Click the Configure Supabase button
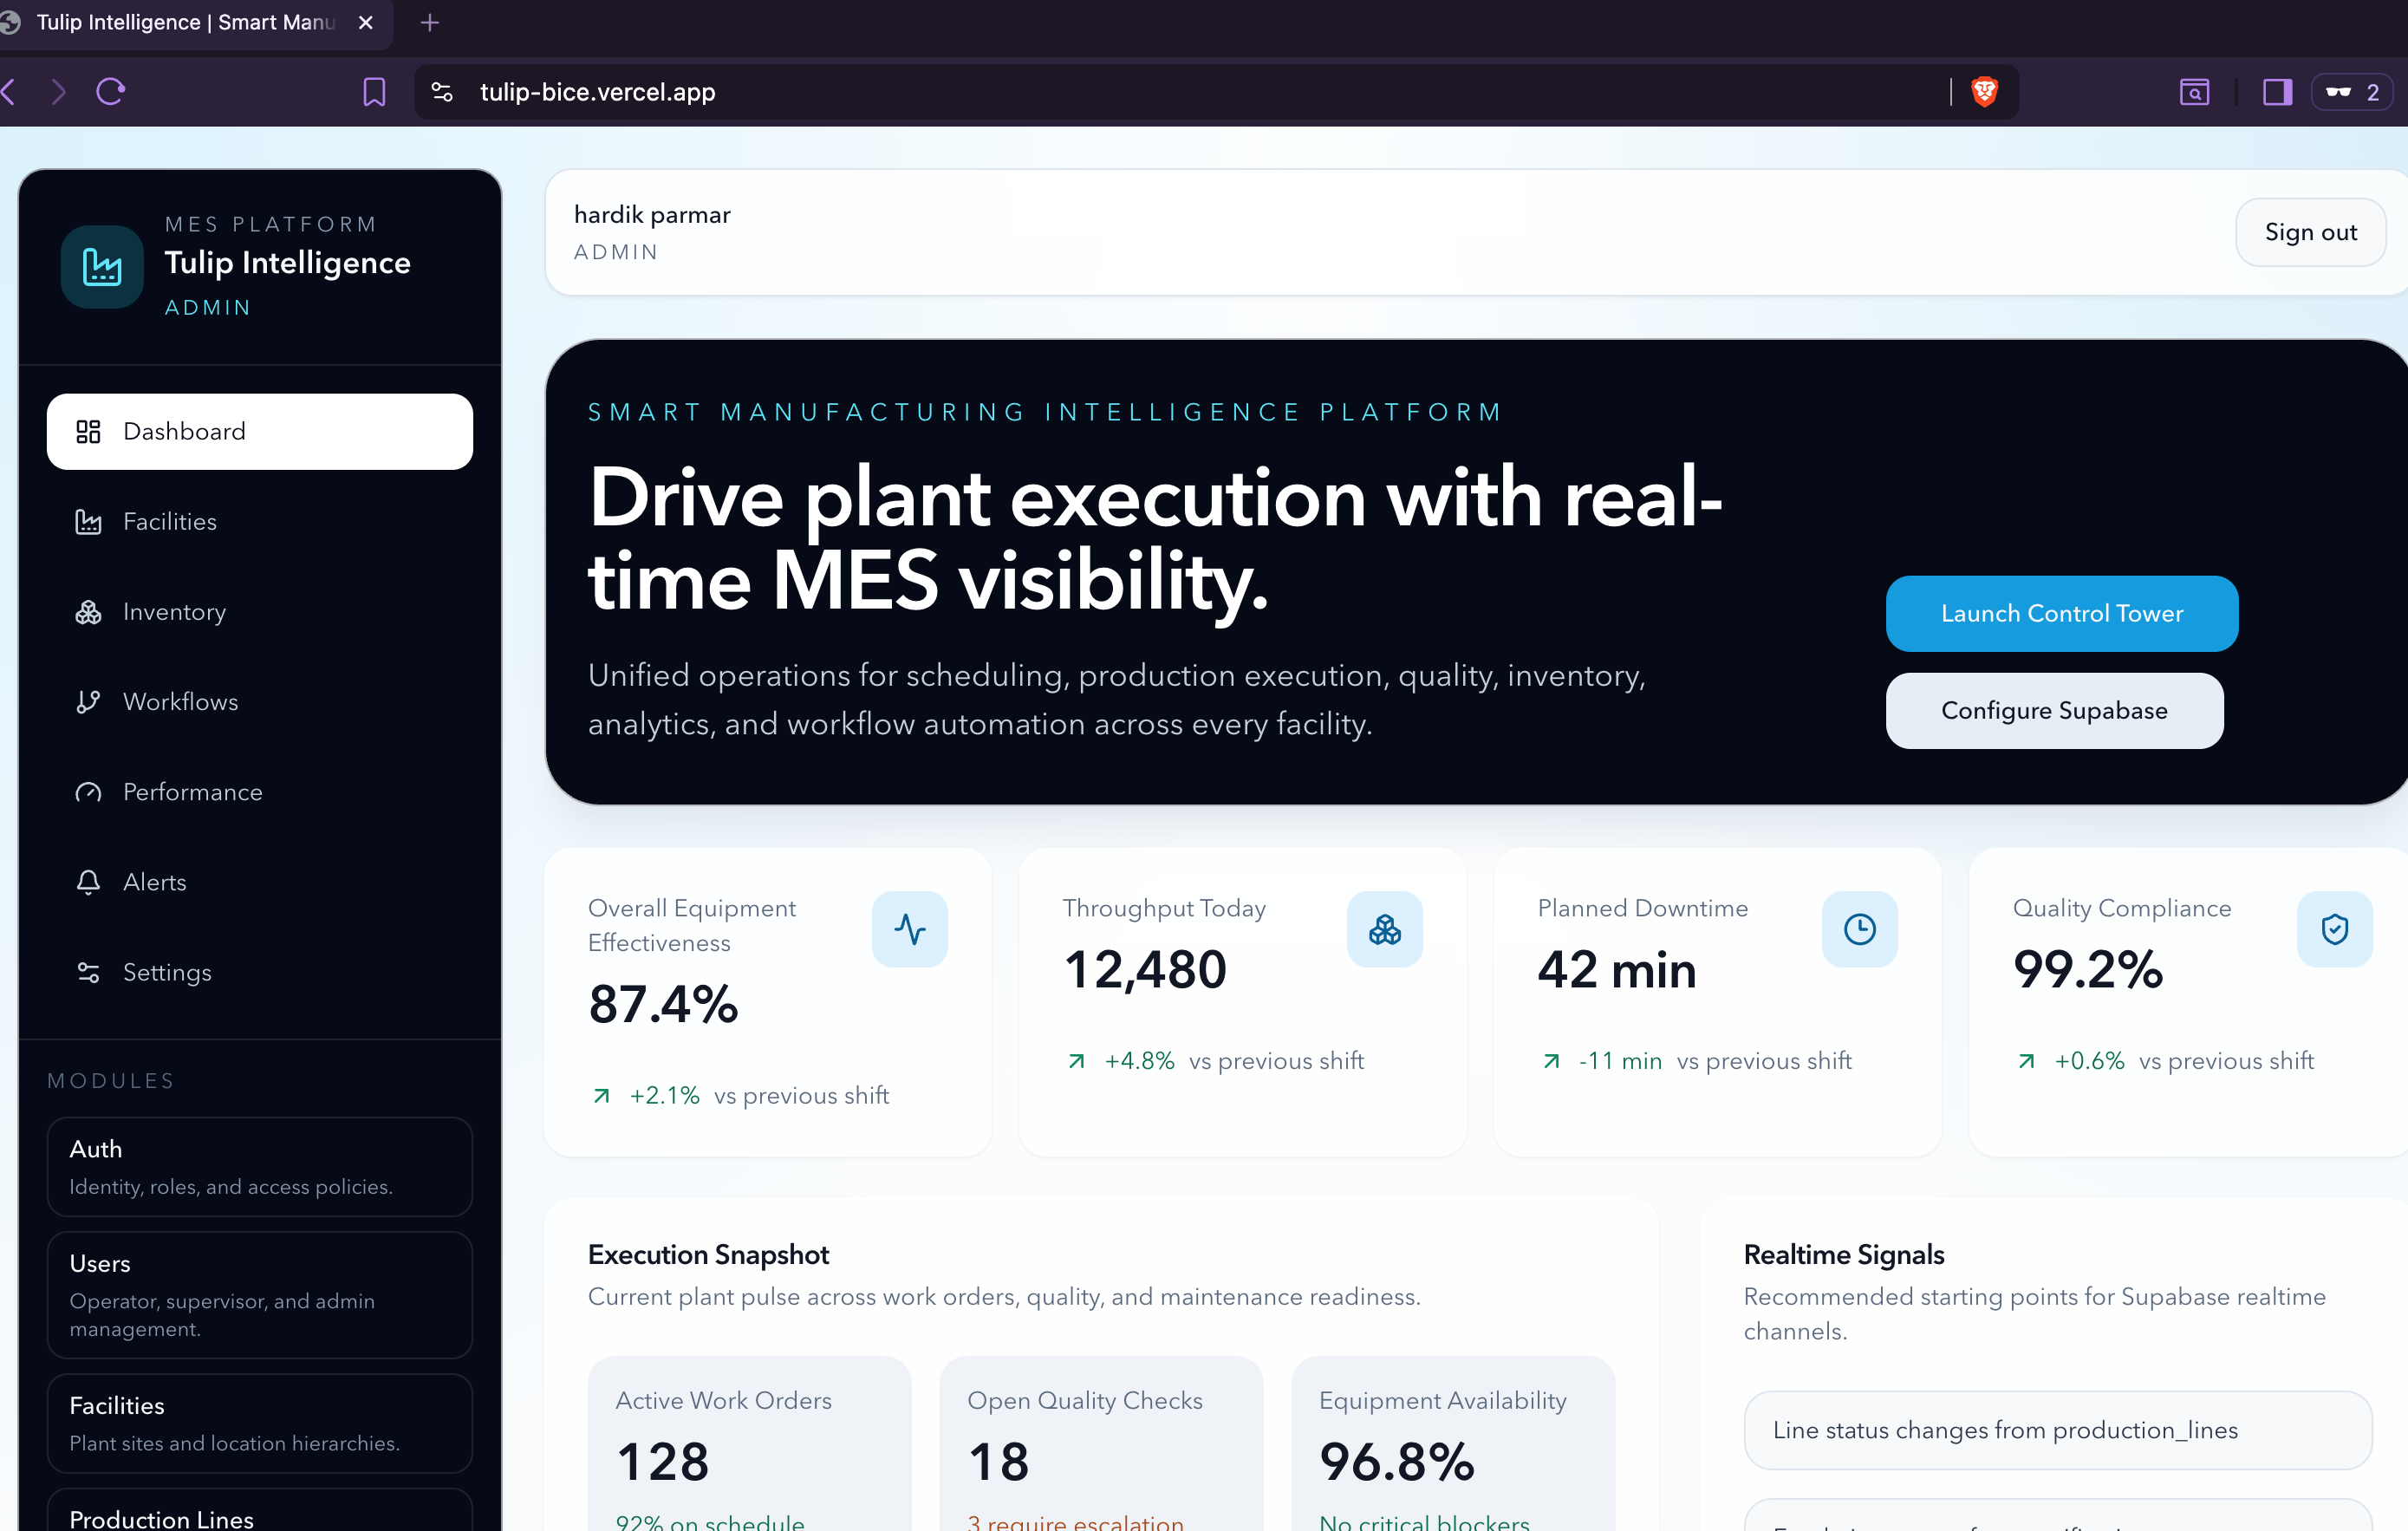 coord(2054,710)
